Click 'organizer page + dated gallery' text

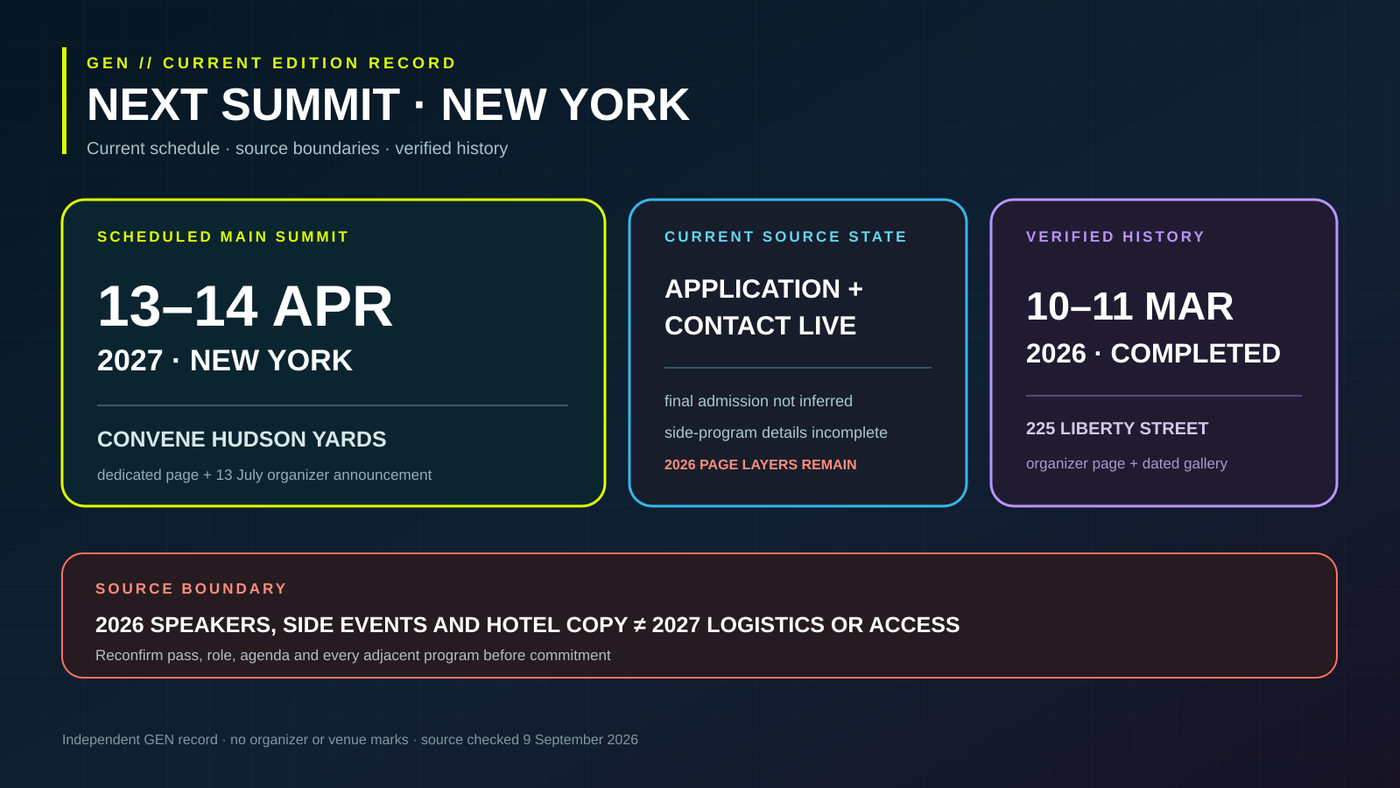[1126, 464]
